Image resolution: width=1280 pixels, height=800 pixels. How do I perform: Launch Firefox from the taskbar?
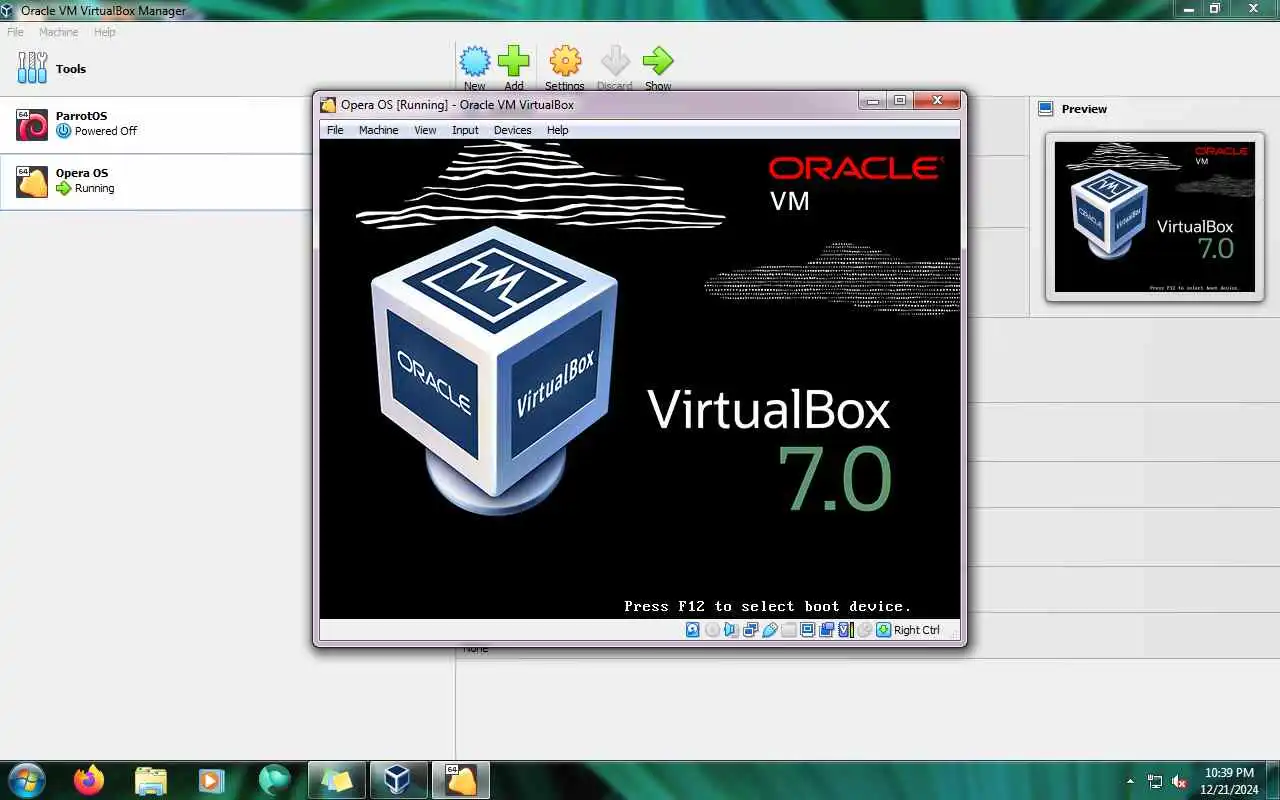tap(89, 779)
